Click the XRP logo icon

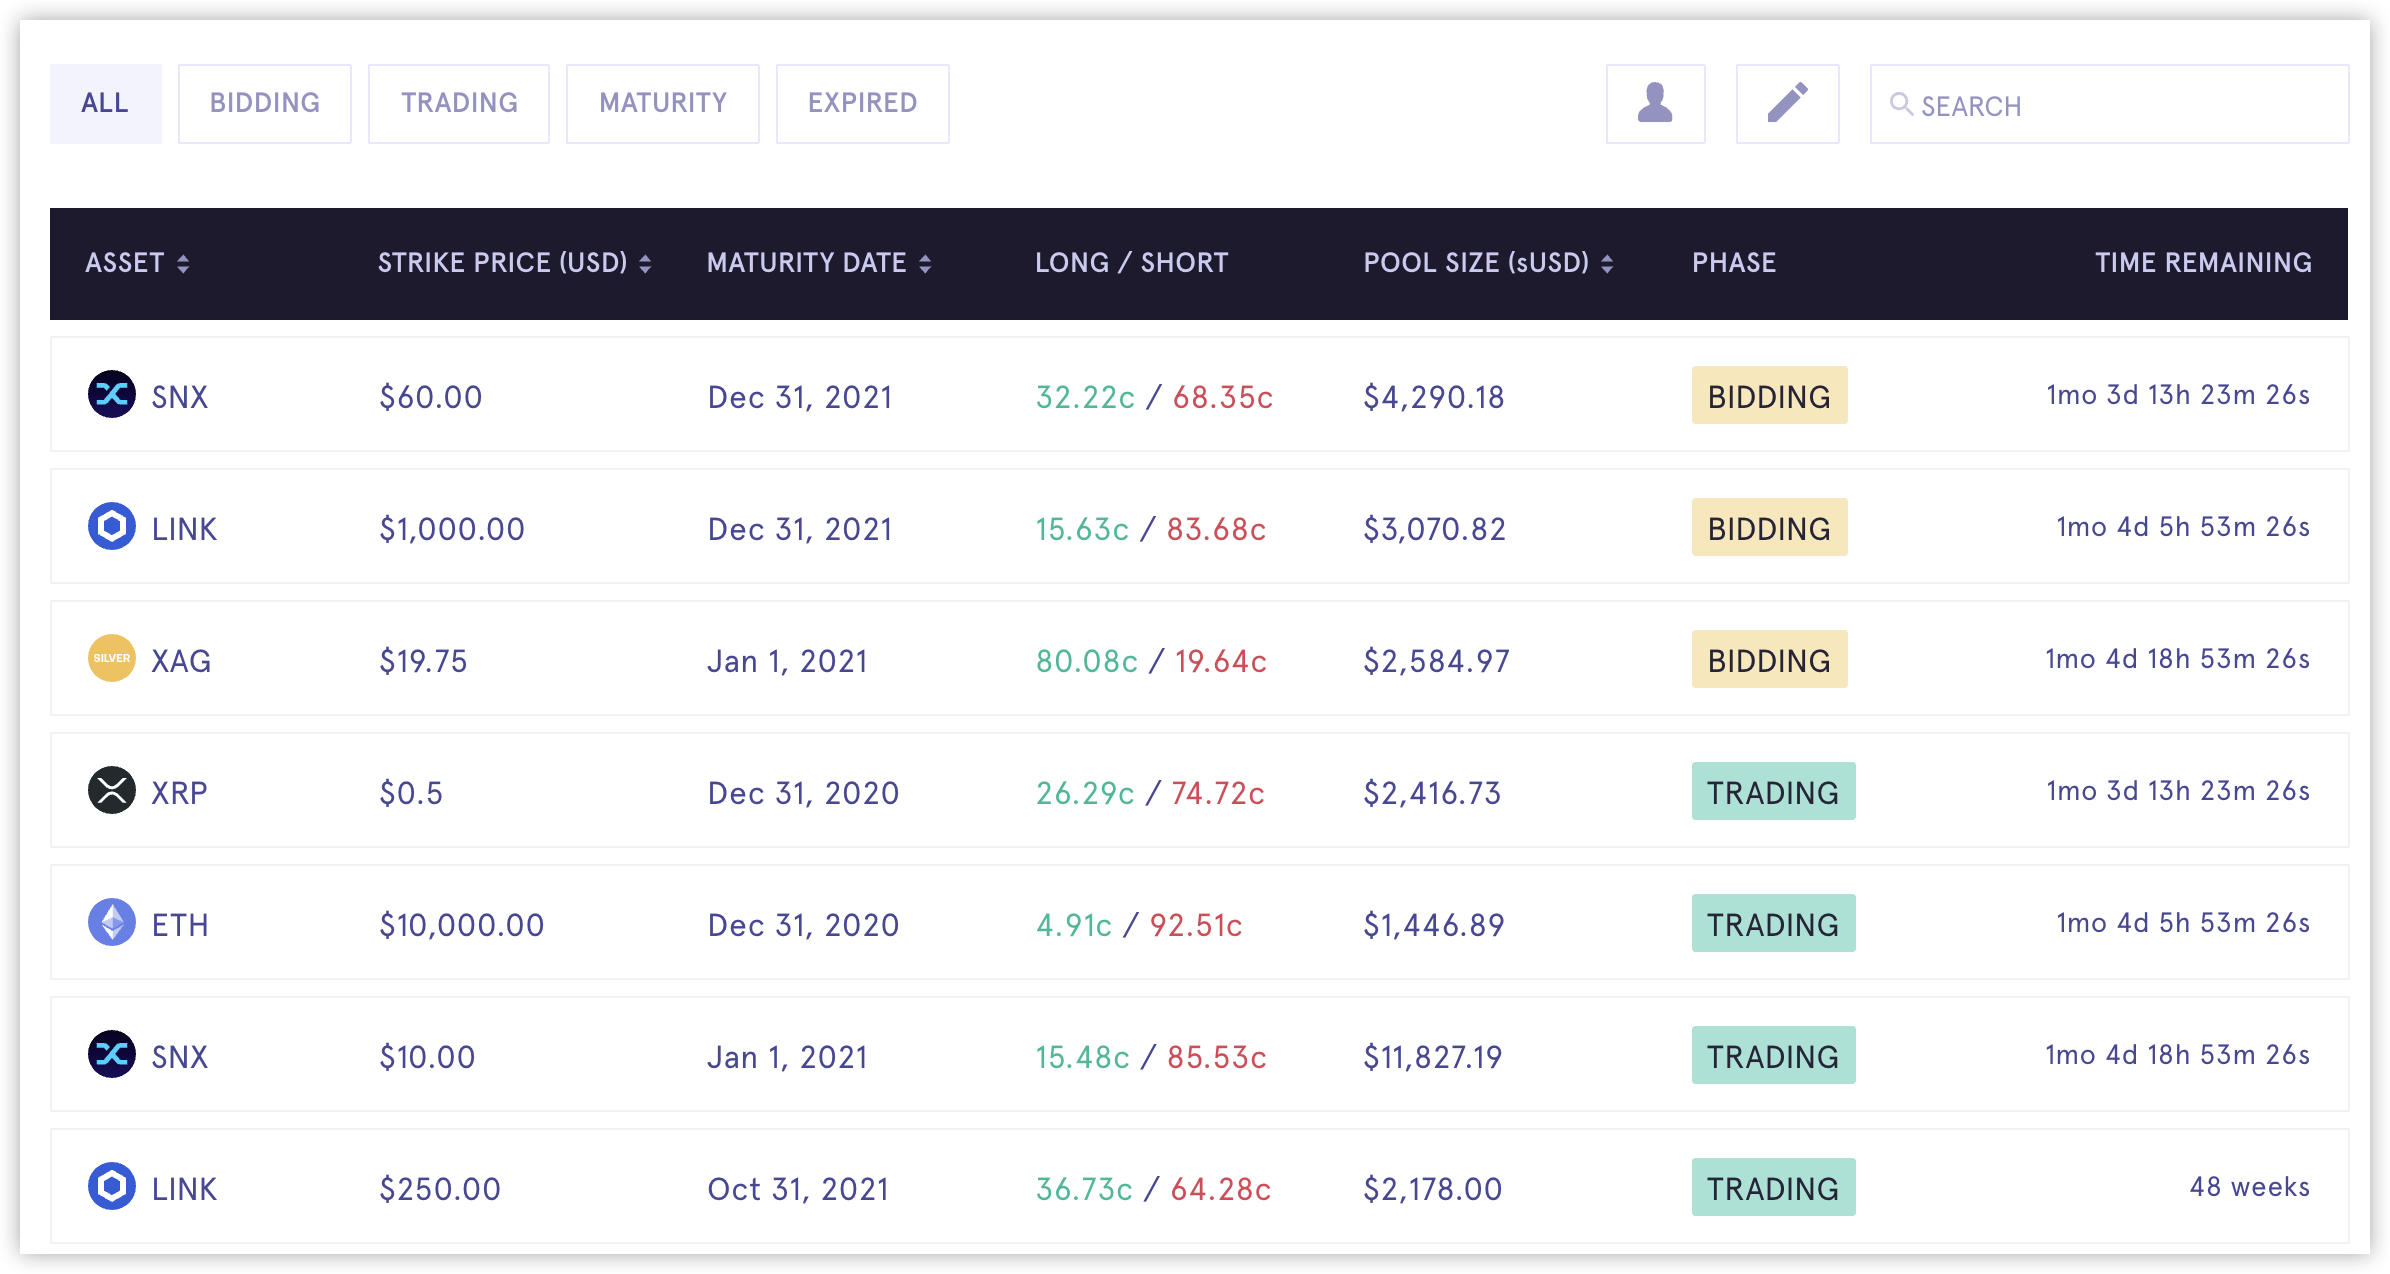click(112, 790)
